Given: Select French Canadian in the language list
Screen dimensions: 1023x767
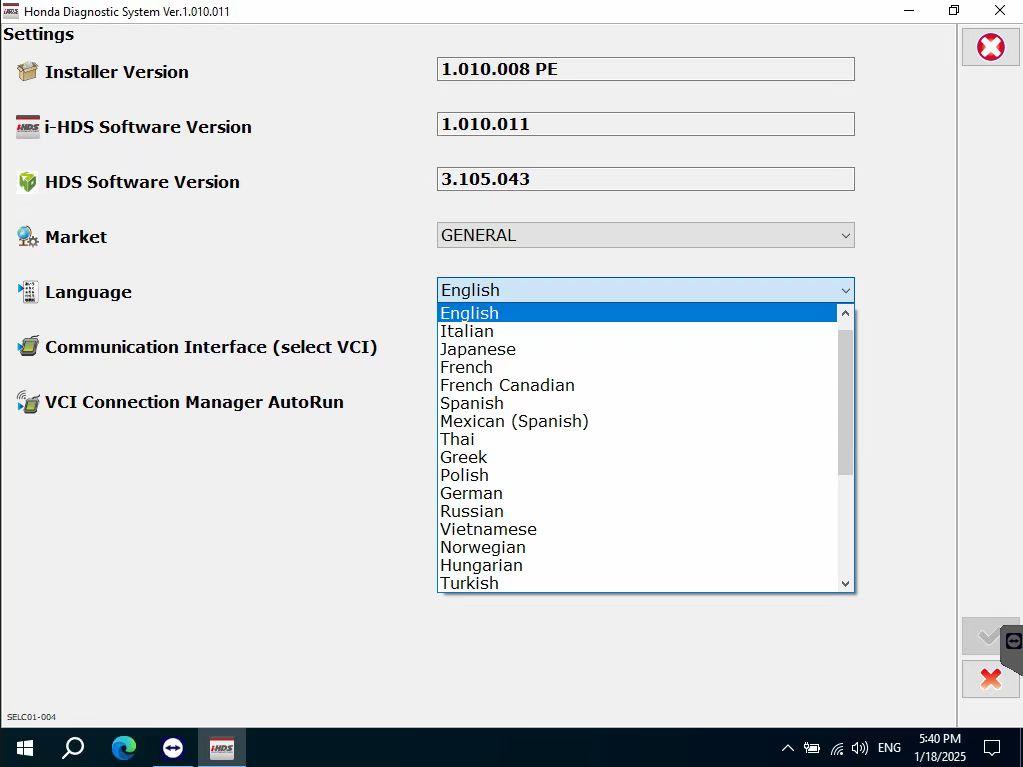Looking at the screenshot, I should pyautogui.click(x=507, y=385).
